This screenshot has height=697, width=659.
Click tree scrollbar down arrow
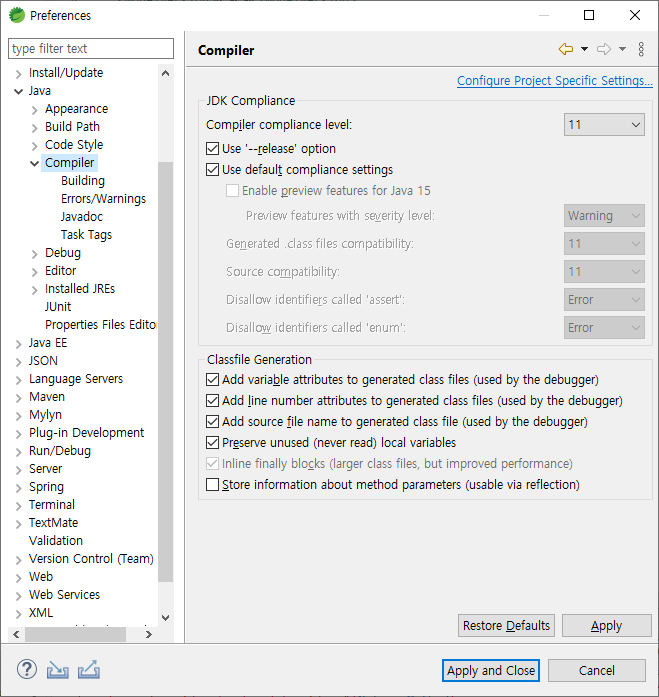[165, 617]
